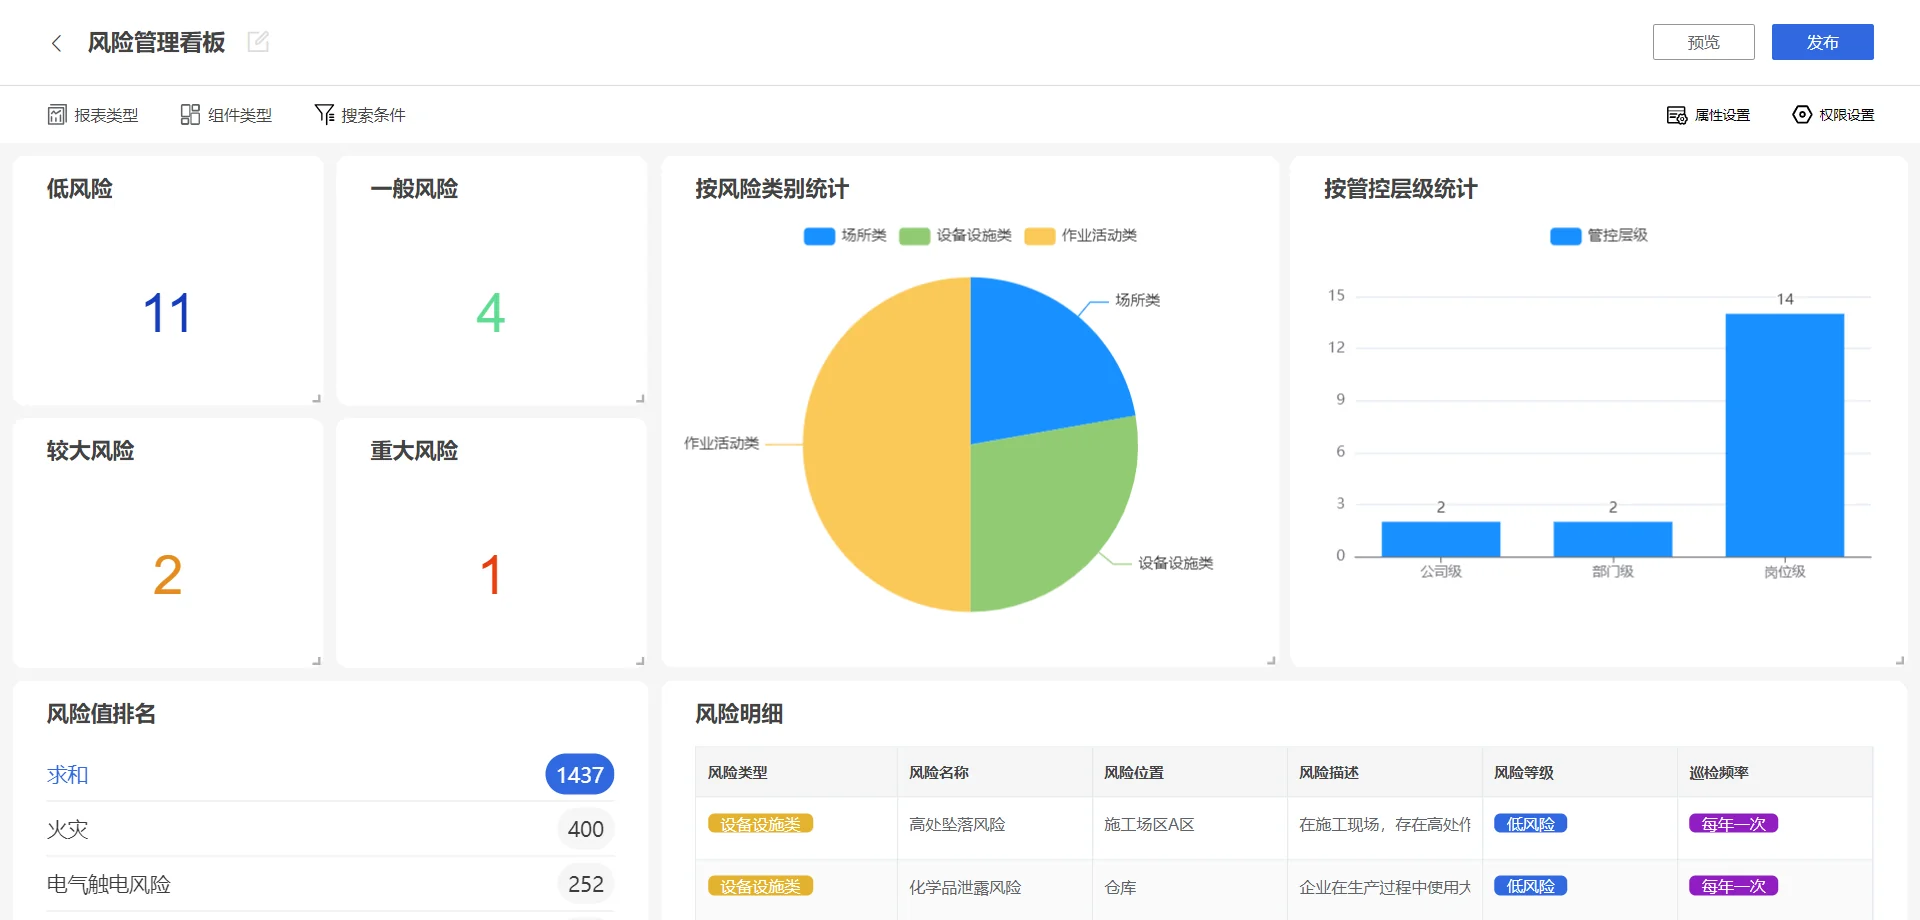Screen dimensions: 1920x920
Task: Click the value 11 in 低风险 card
Action: point(167,313)
